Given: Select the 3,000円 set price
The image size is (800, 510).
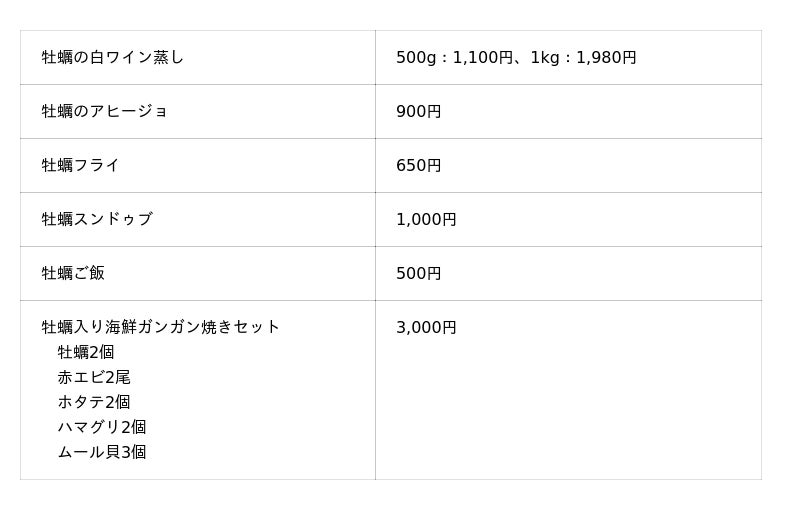Looking at the screenshot, I should 426,328.
